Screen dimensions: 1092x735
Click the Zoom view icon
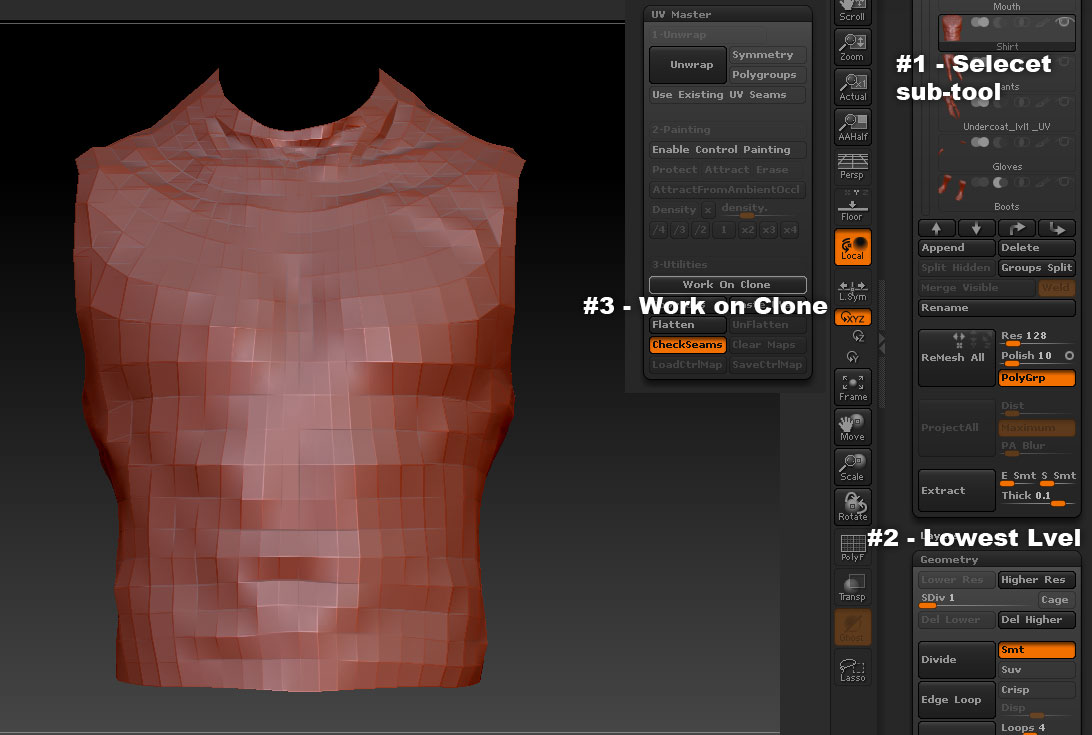point(852,47)
